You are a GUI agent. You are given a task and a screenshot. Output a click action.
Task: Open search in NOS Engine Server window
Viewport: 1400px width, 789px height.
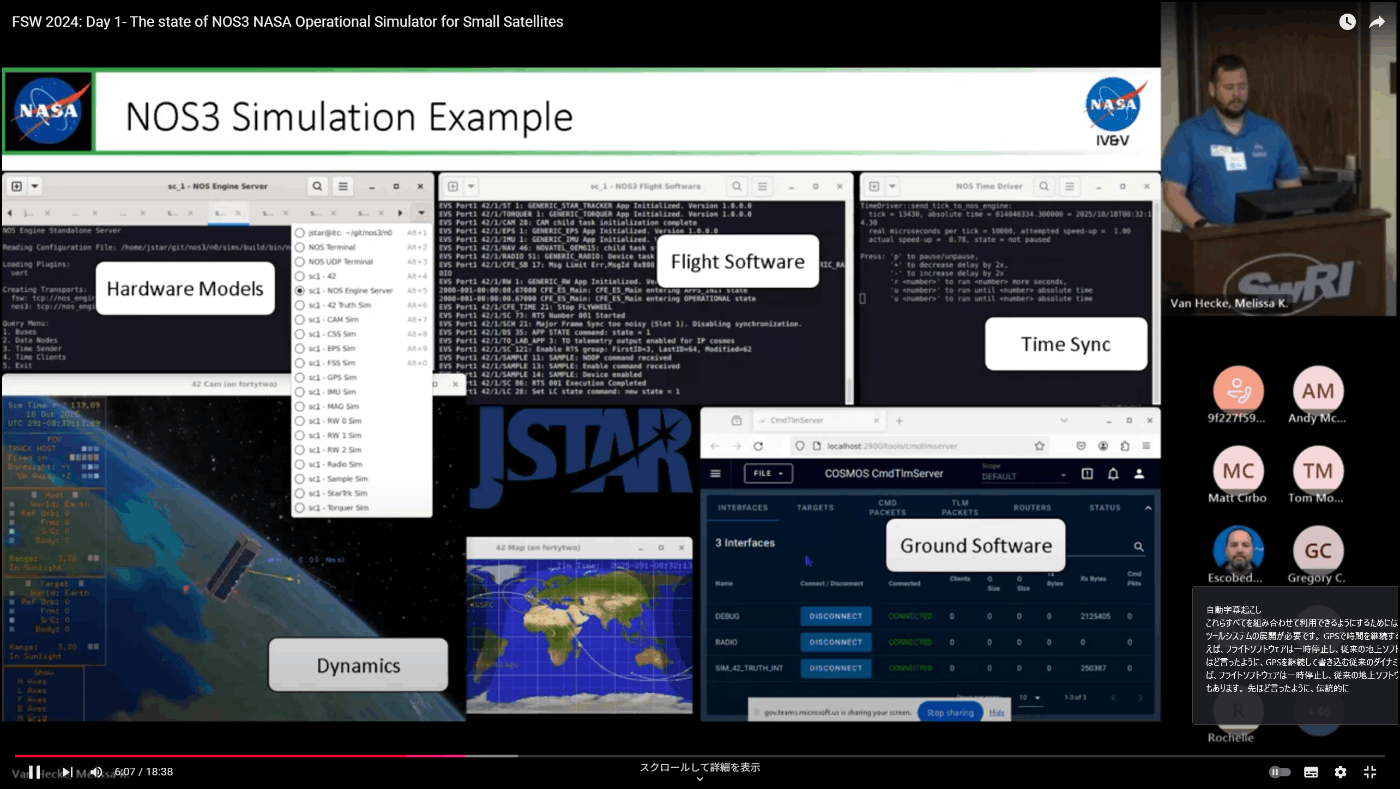(x=317, y=186)
